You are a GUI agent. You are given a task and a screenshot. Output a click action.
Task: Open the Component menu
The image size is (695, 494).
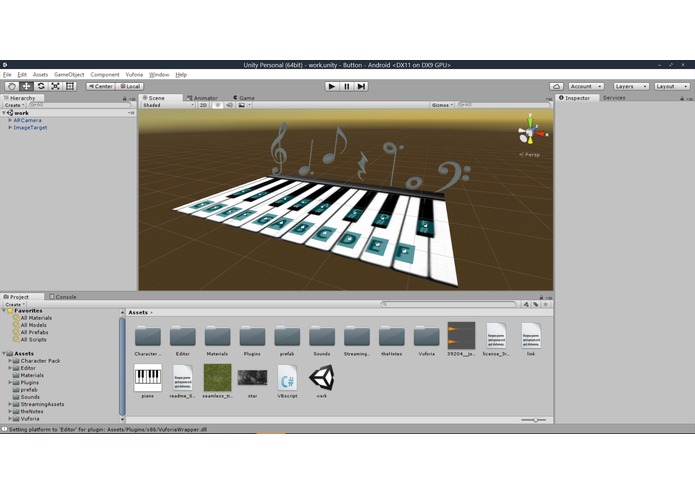click(105, 74)
